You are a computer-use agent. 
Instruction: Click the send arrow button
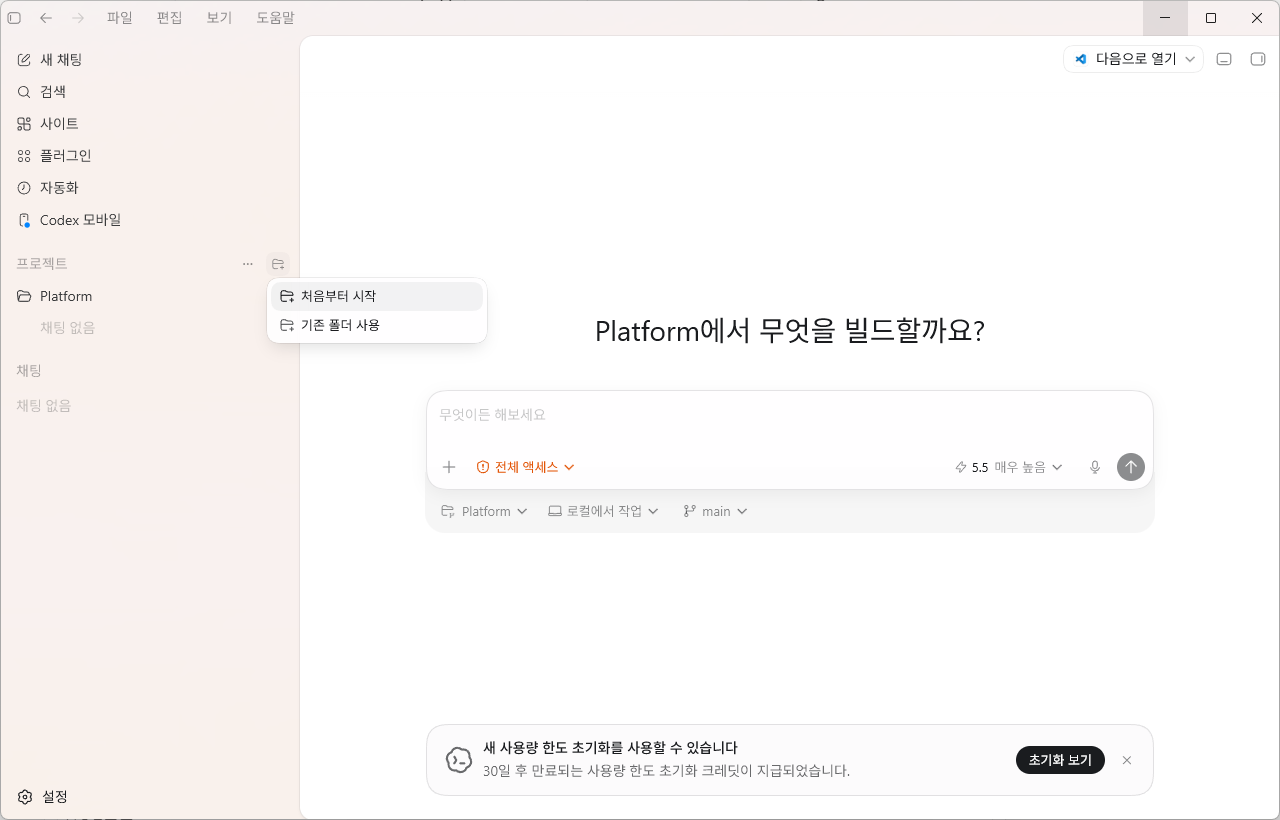(x=1131, y=467)
